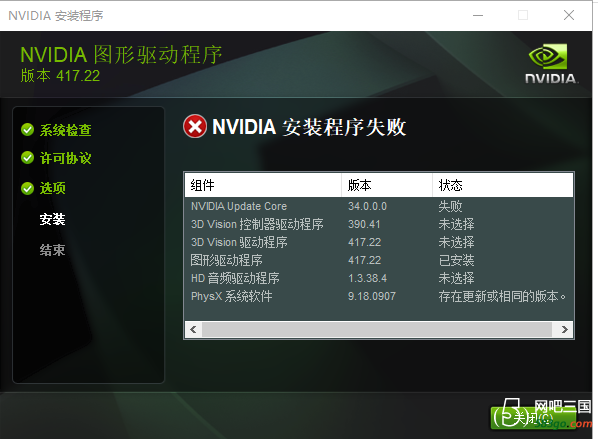Click version 390.41 in the table
The height and width of the screenshot is (439, 598).
tap(364, 224)
